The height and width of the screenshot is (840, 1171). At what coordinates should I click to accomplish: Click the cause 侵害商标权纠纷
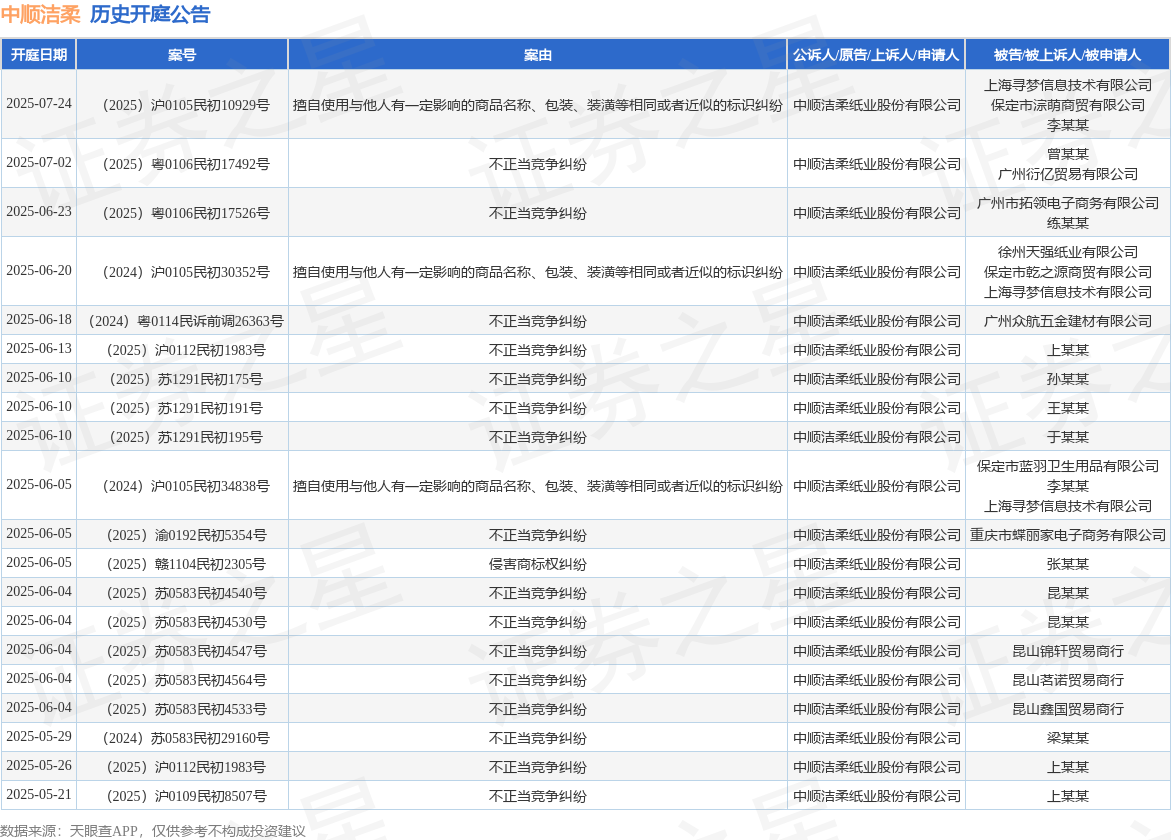[538, 564]
